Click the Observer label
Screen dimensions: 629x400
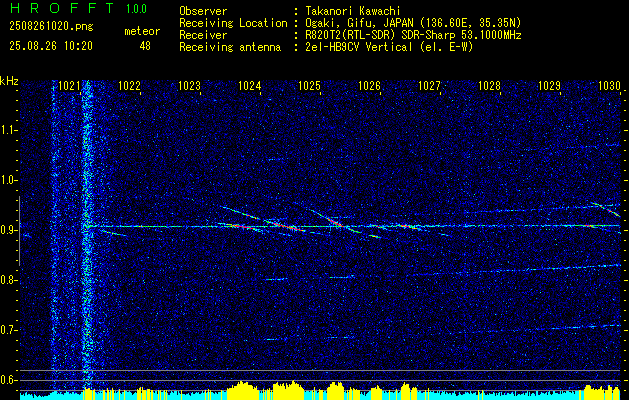click(203, 11)
